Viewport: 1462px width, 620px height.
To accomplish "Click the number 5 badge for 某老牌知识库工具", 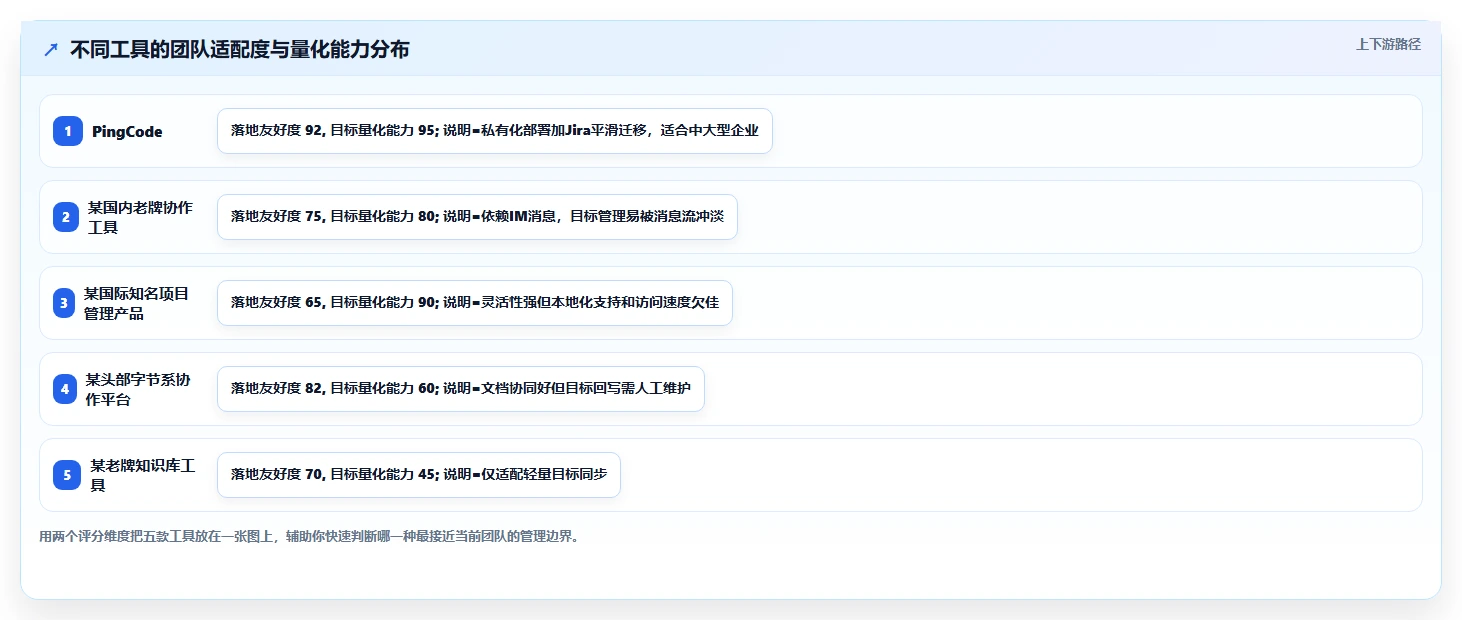I will click(x=67, y=475).
